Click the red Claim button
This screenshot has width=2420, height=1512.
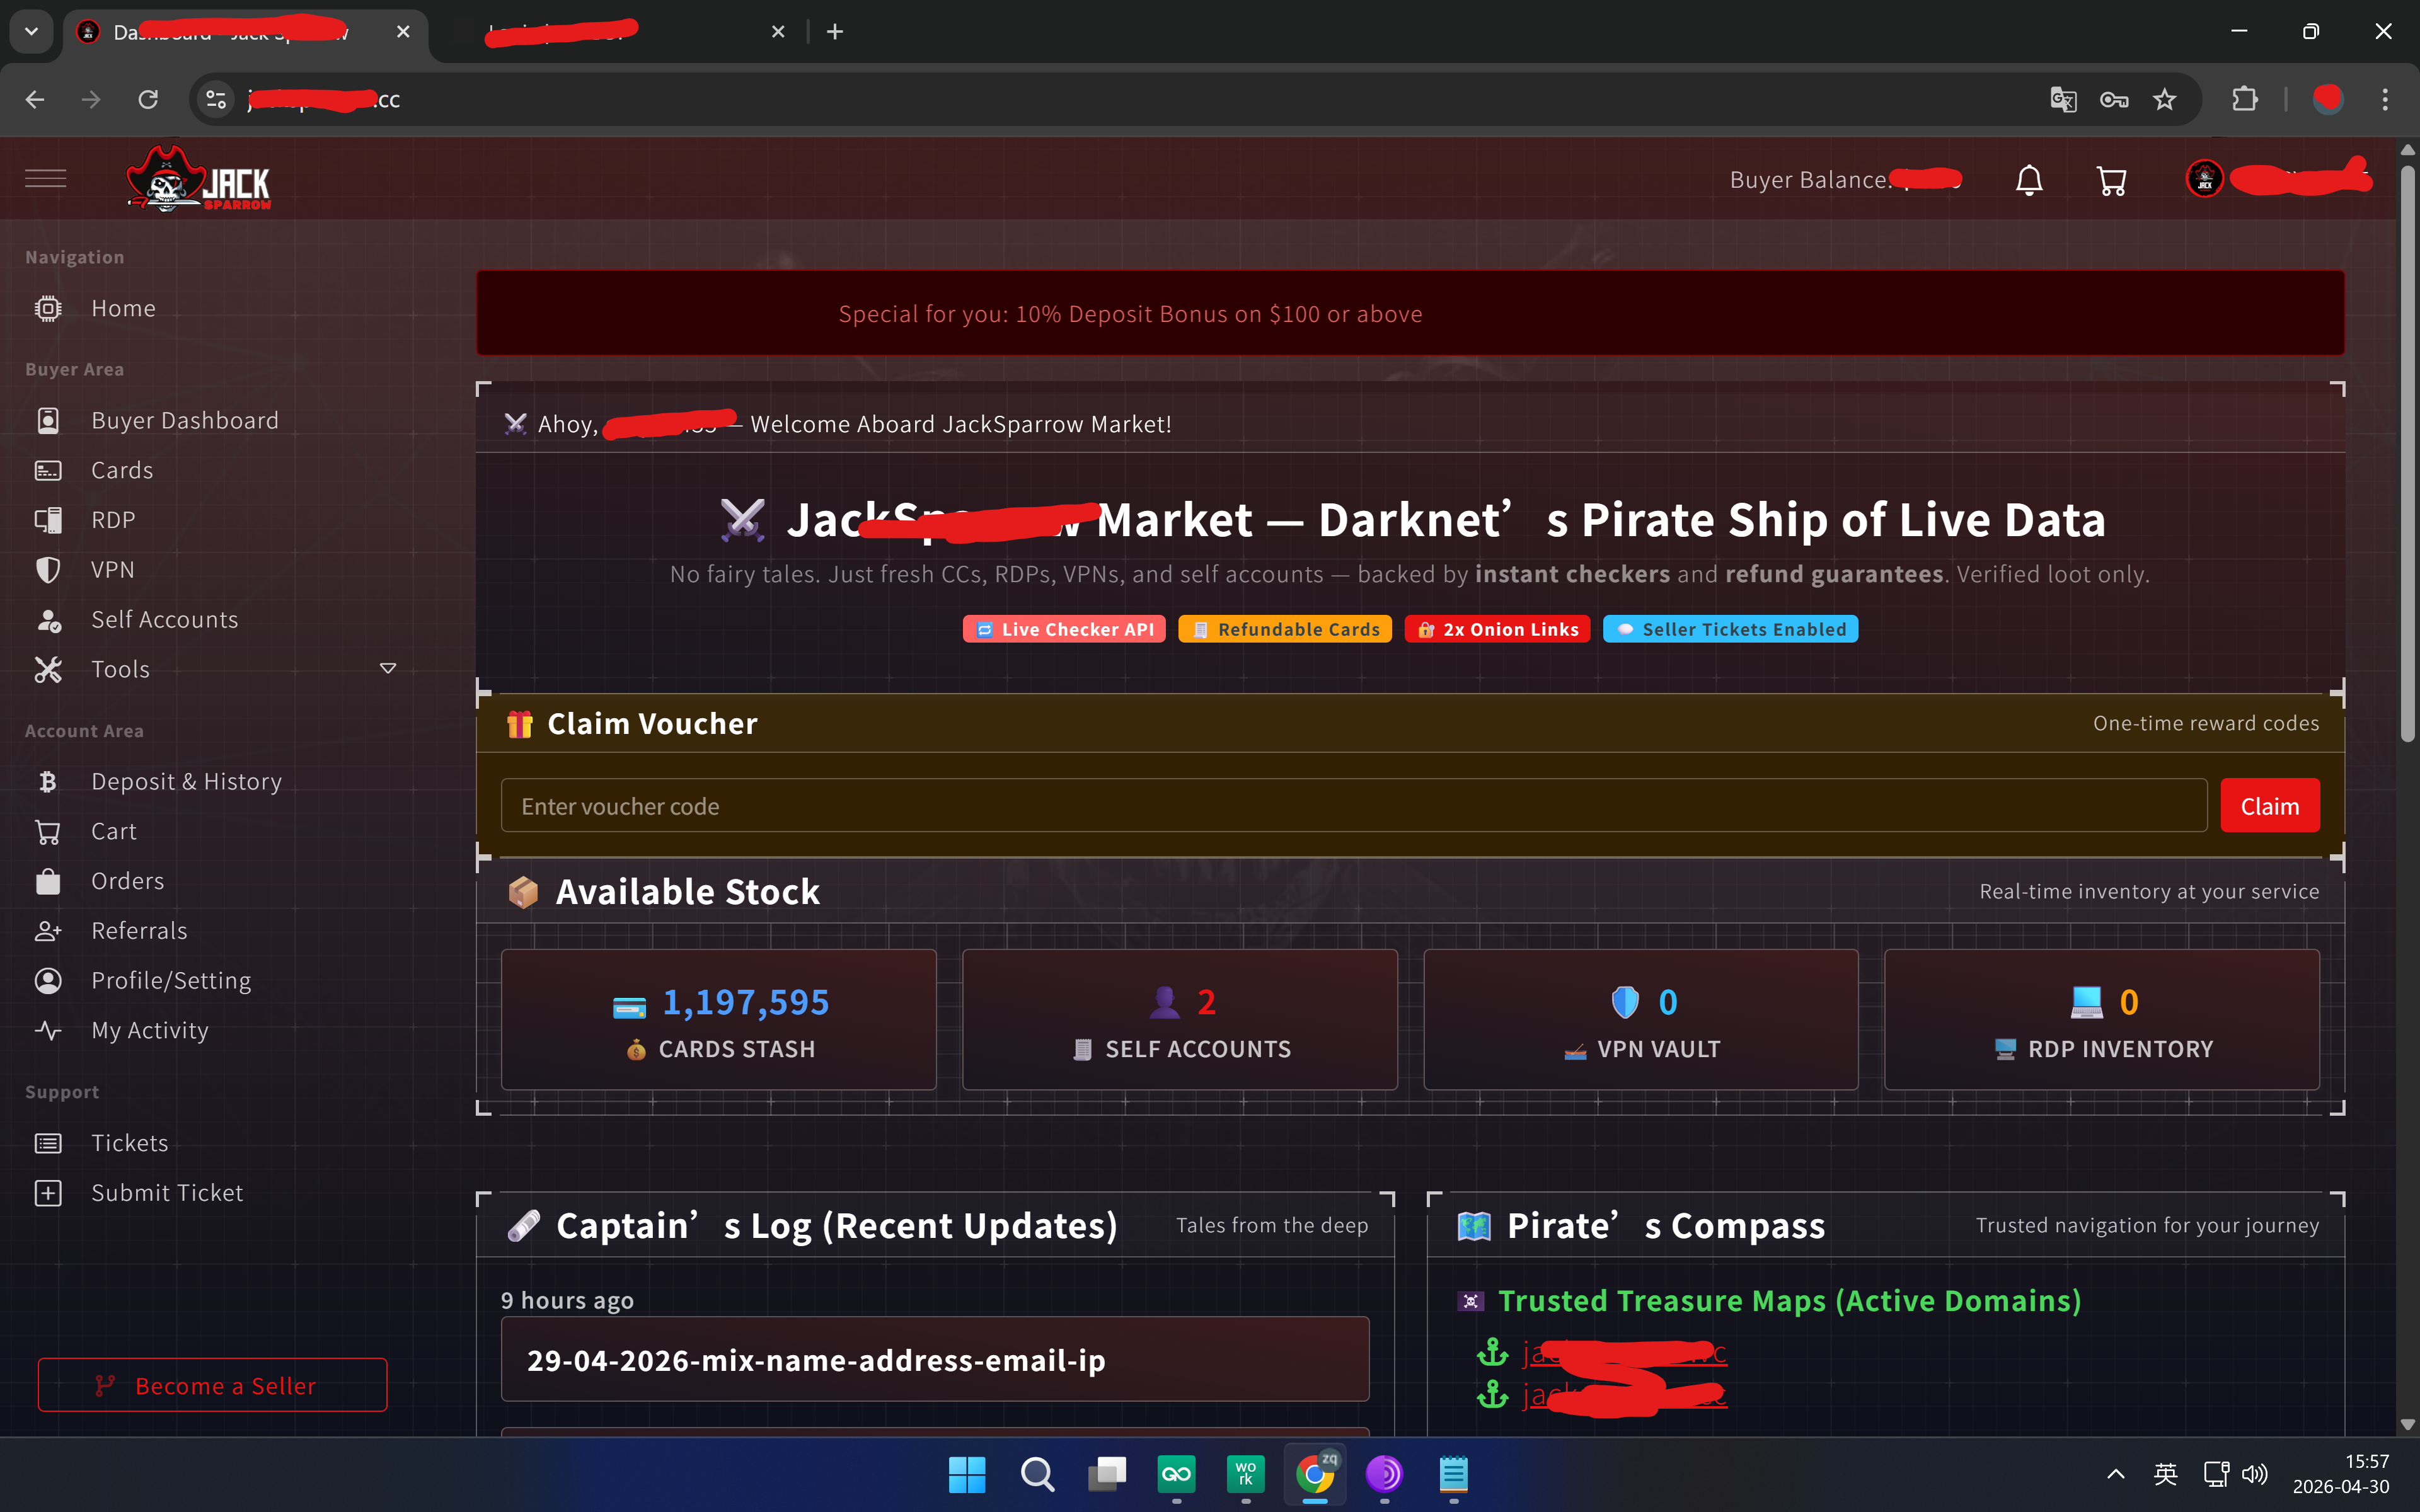click(2270, 806)
